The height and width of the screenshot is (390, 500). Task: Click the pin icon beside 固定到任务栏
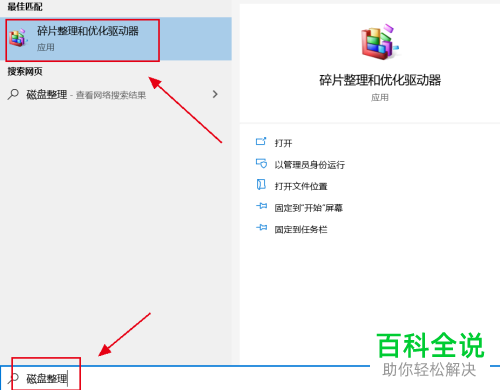coord(262,228)
